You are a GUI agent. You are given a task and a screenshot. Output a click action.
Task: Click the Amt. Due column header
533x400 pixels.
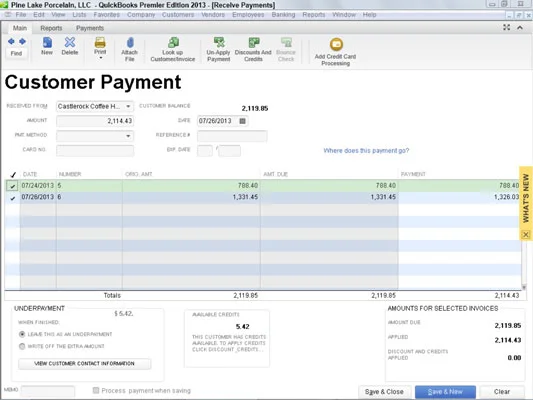[275, 174]
